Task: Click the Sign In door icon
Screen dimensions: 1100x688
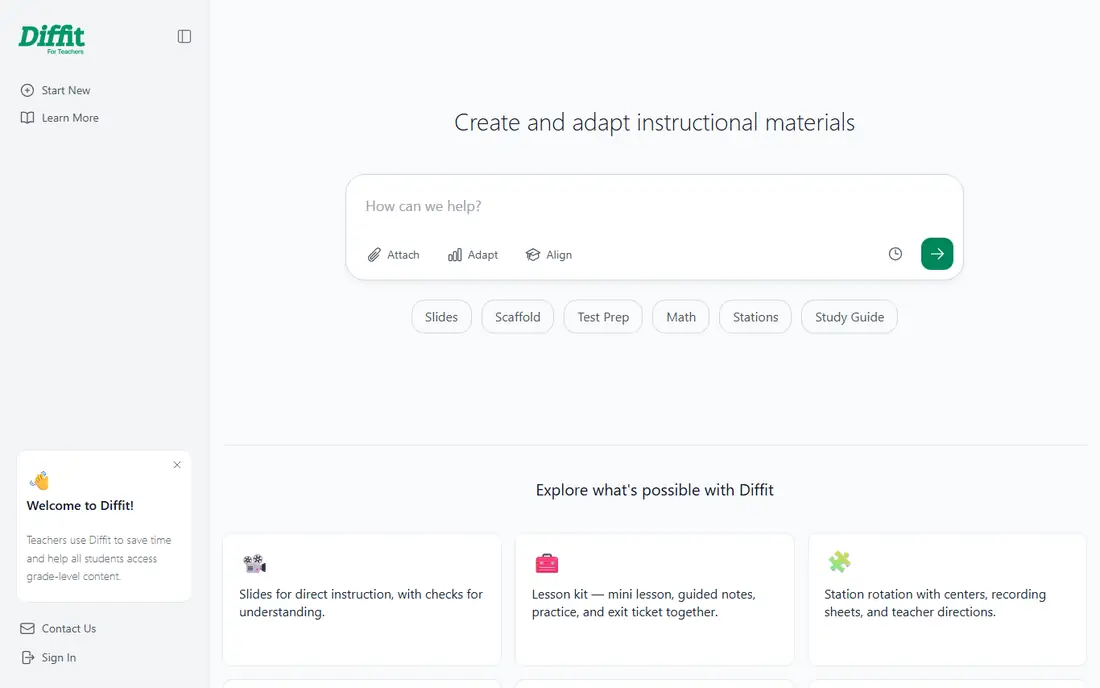Action: tap(27, 657)
